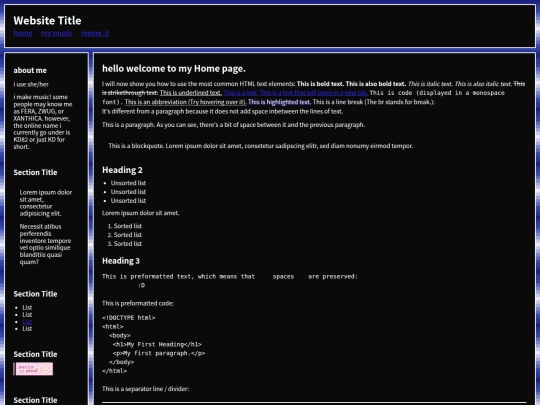Click the hello welcome Home page heading
The image size is (540, 405).
pyautogui.click(x=174, y=69)
